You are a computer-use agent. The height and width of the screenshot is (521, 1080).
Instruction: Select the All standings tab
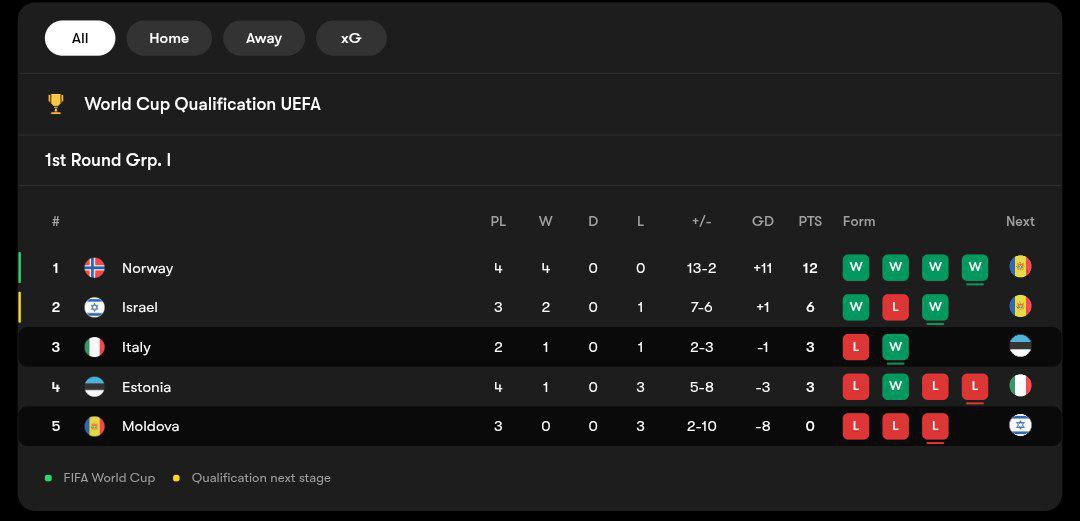tap(80, 38)
